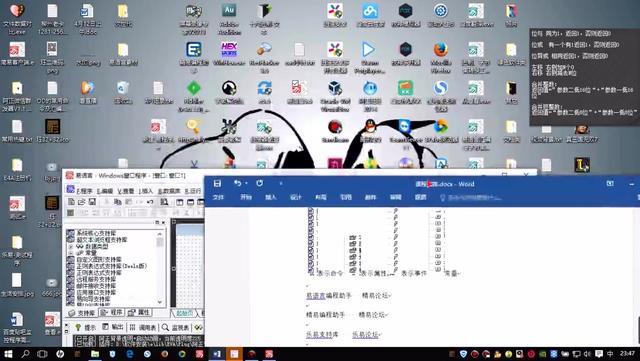Open the E.编辑 menu in 易语言
The height and width of the screenshot is (361, 640).
pos(105,191)
